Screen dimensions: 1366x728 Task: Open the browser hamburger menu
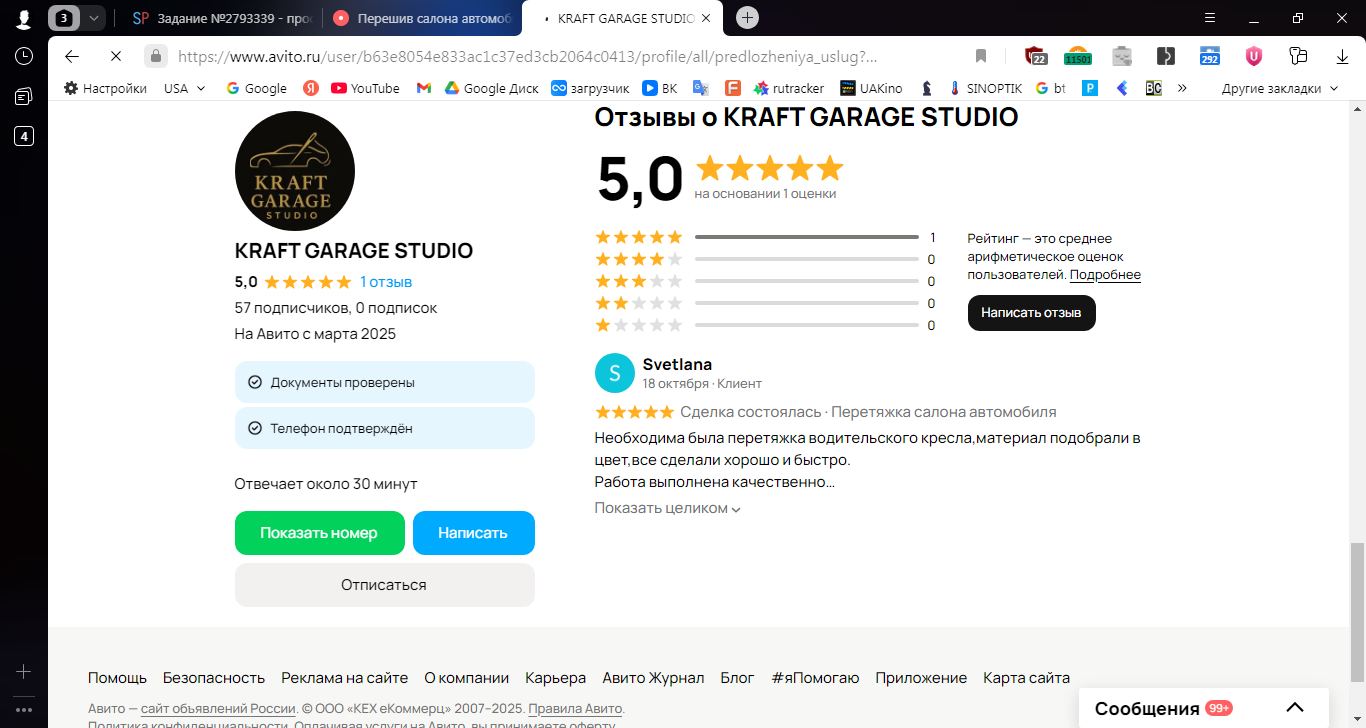click(1209, 18)
